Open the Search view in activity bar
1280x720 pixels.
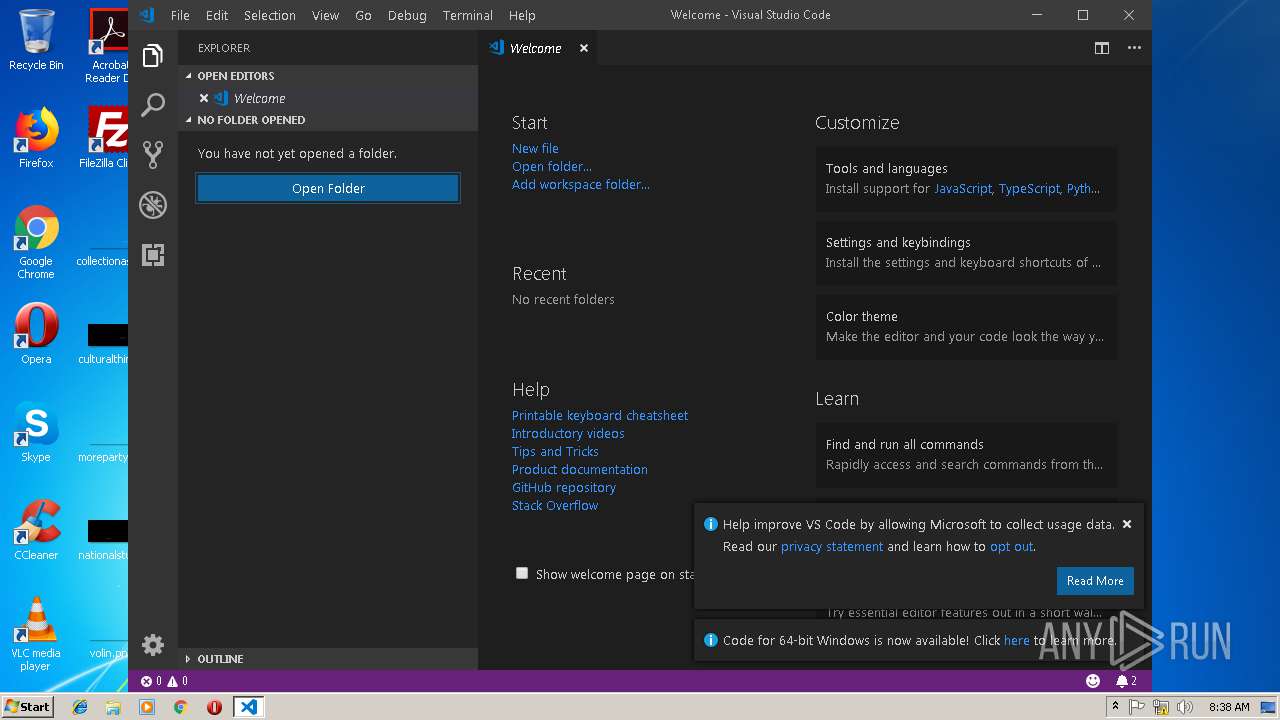[x=153, y=105]
